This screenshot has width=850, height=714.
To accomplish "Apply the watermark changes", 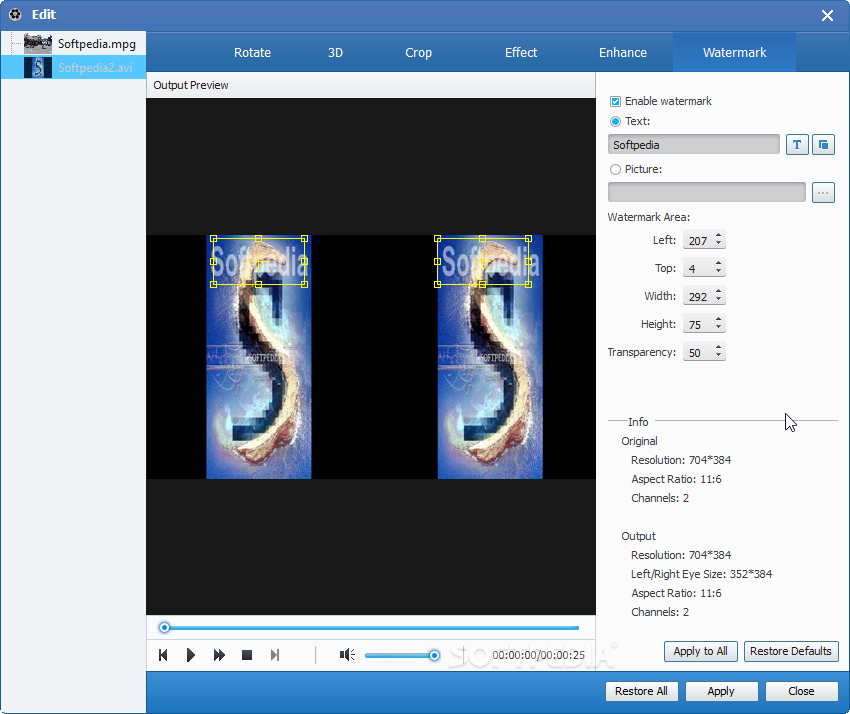I will pos(721,691).
